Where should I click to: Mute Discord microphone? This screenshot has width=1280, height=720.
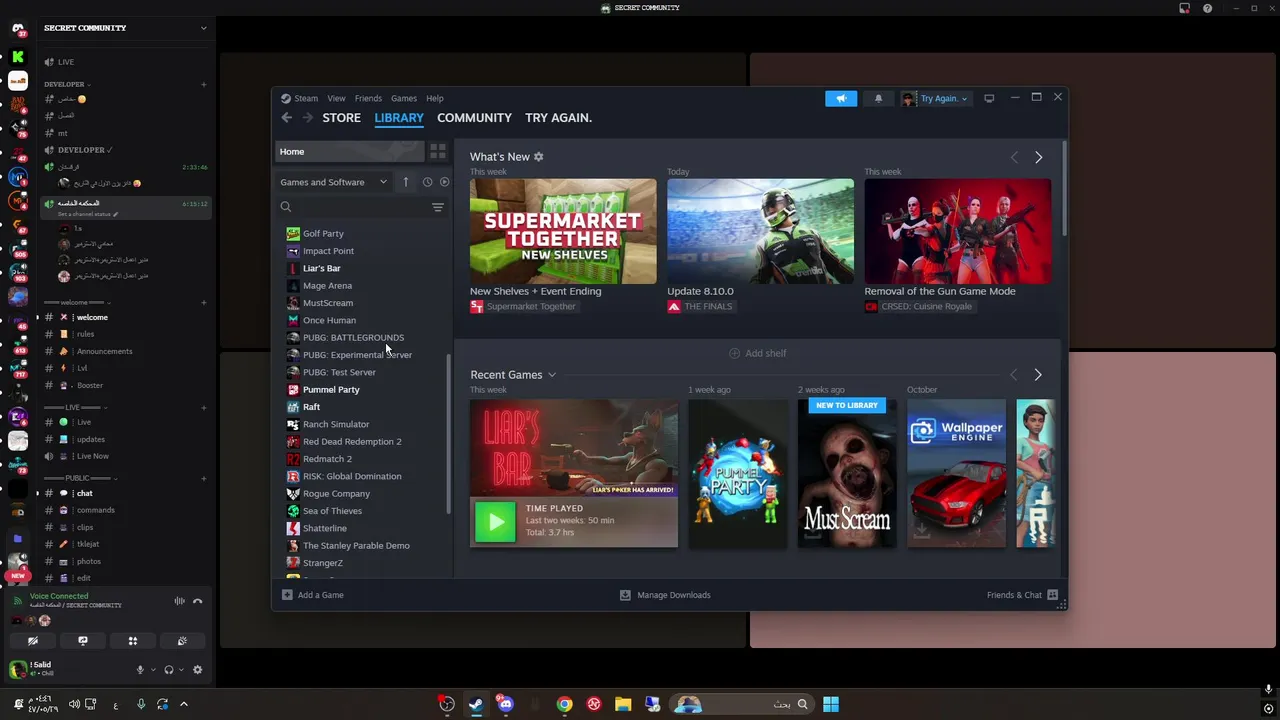click(x=140, y=670)
